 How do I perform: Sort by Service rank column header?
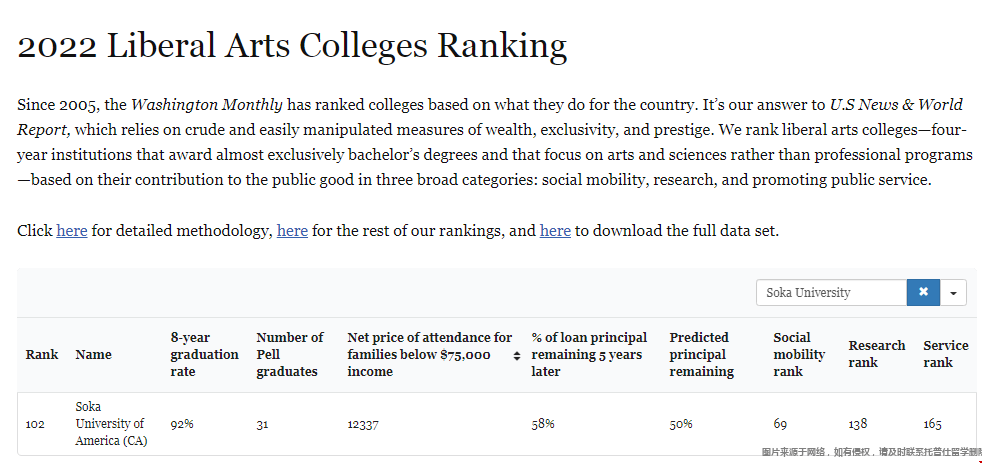pyautogui.click(x=945, y=354)
